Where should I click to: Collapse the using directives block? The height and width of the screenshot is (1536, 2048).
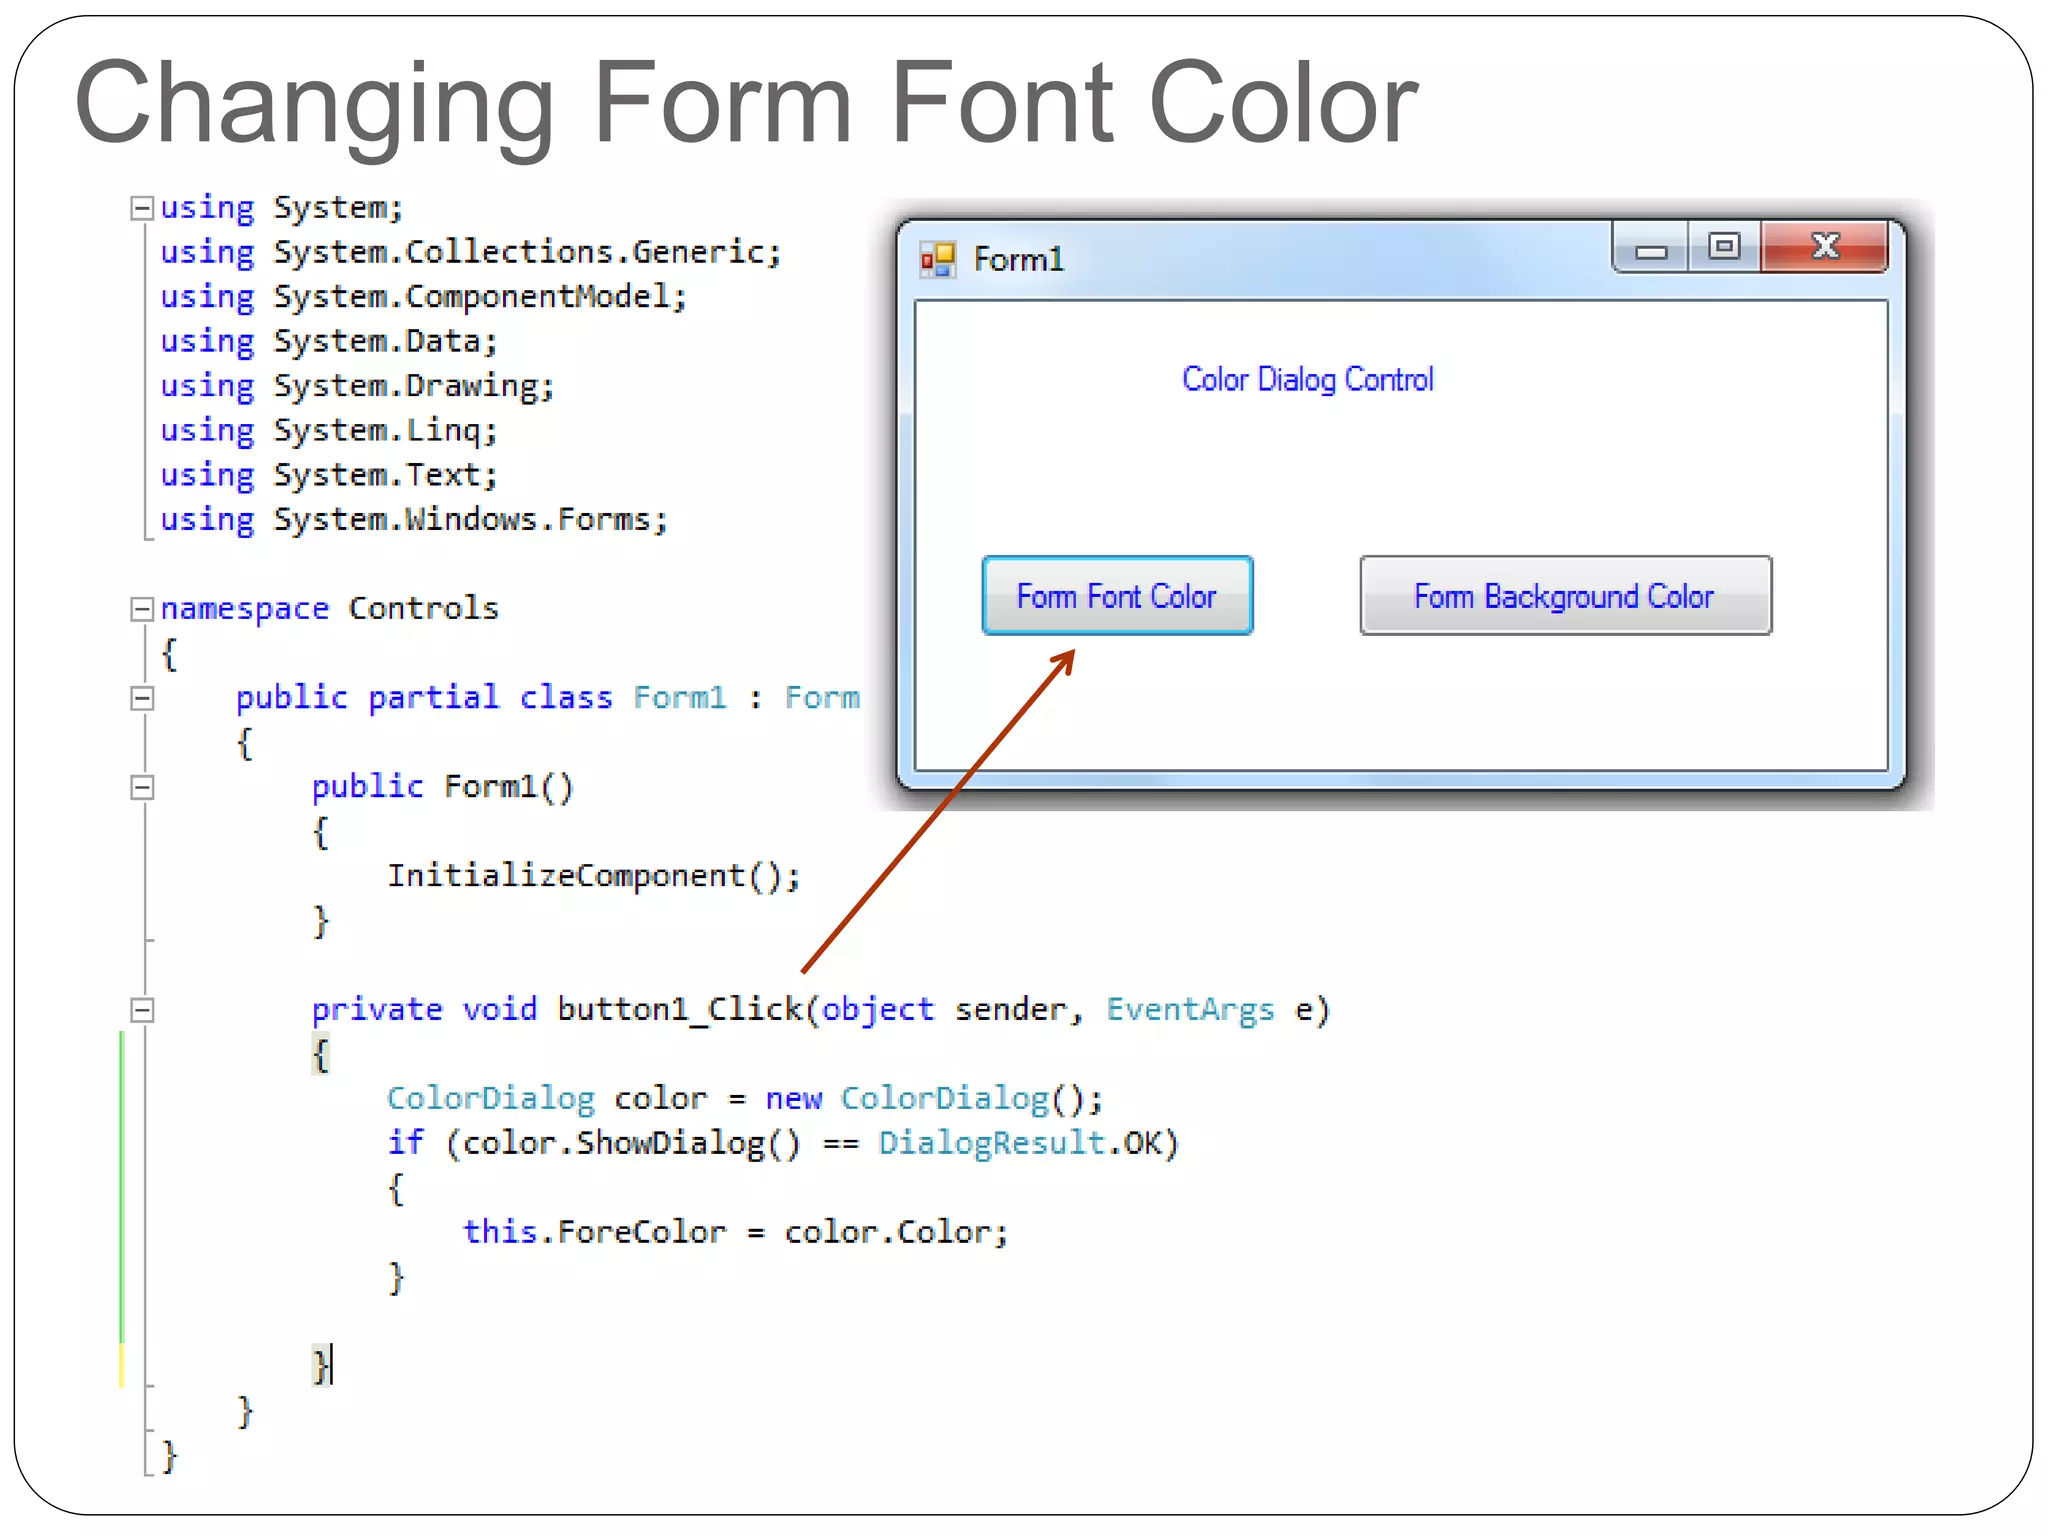tap(142, 208)
